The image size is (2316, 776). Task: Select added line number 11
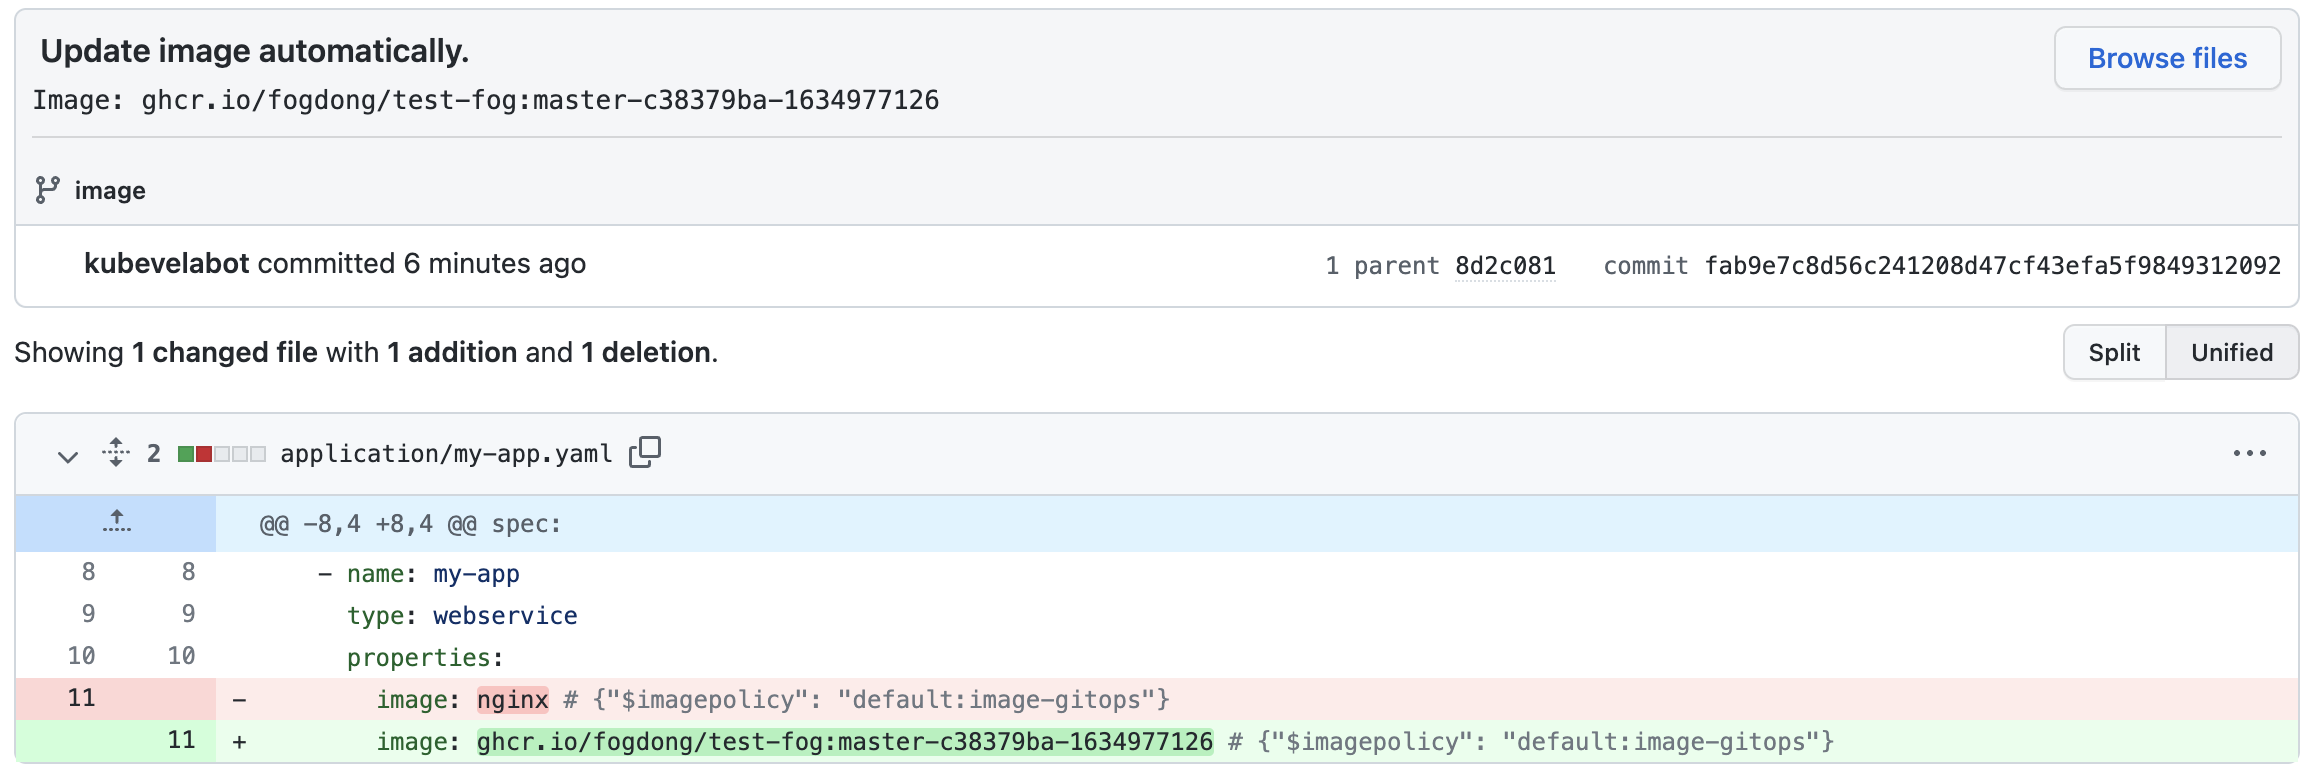pos(181,740)
